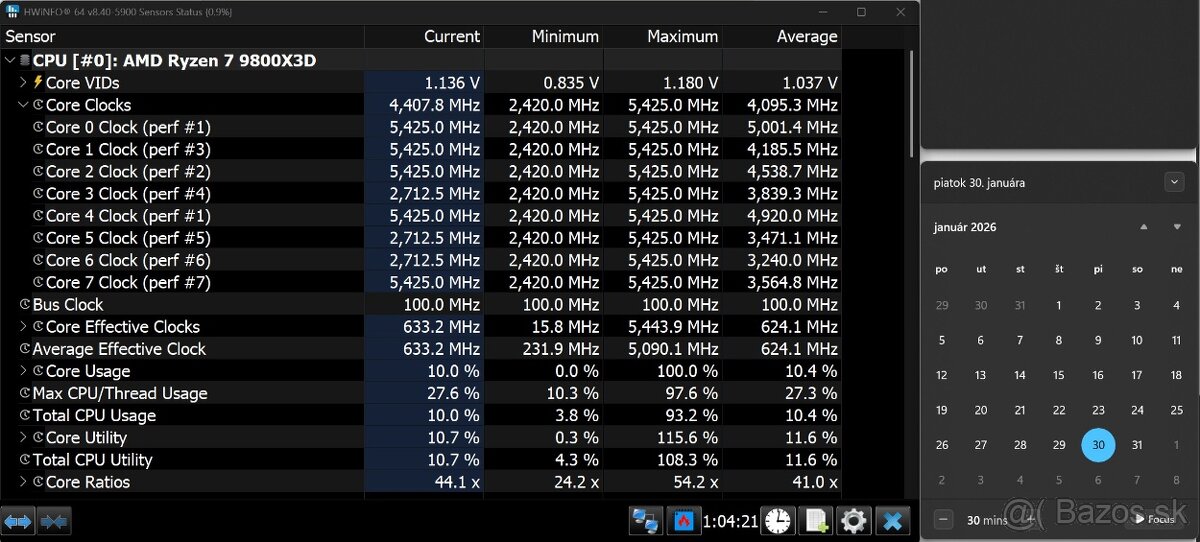Select the Core 3 Clock (perf #4) row
The image size is (1200, 542).
pos(420,194)
